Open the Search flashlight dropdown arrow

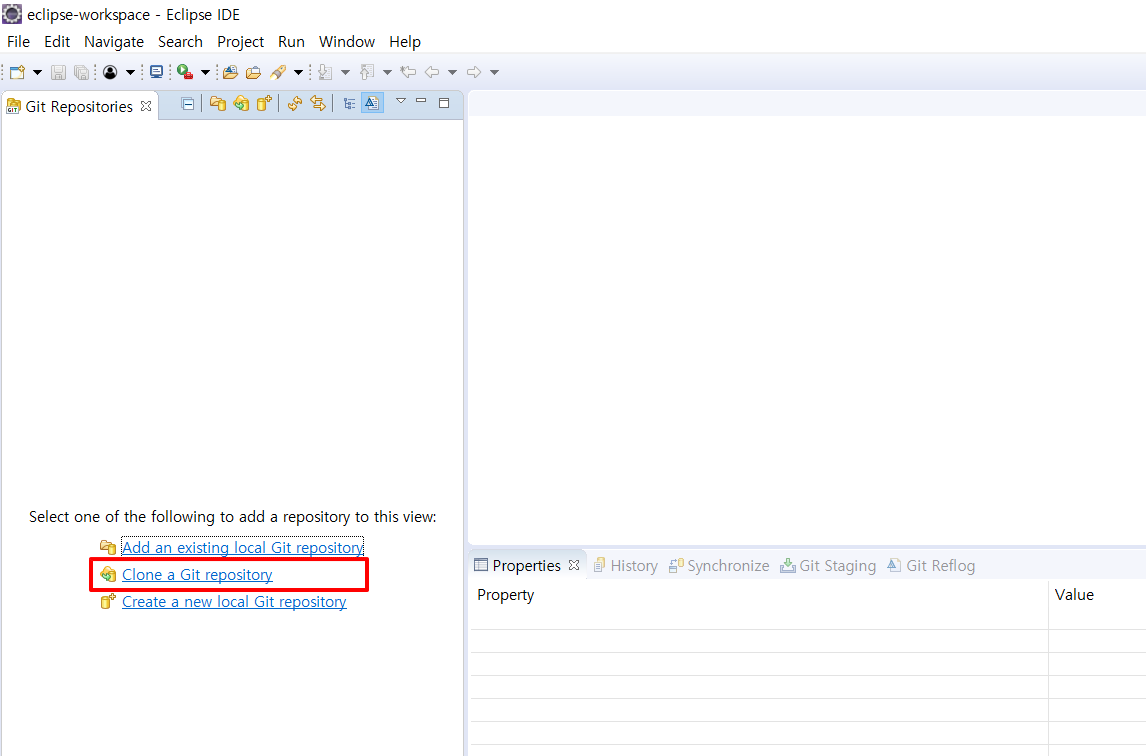[298, 72]
